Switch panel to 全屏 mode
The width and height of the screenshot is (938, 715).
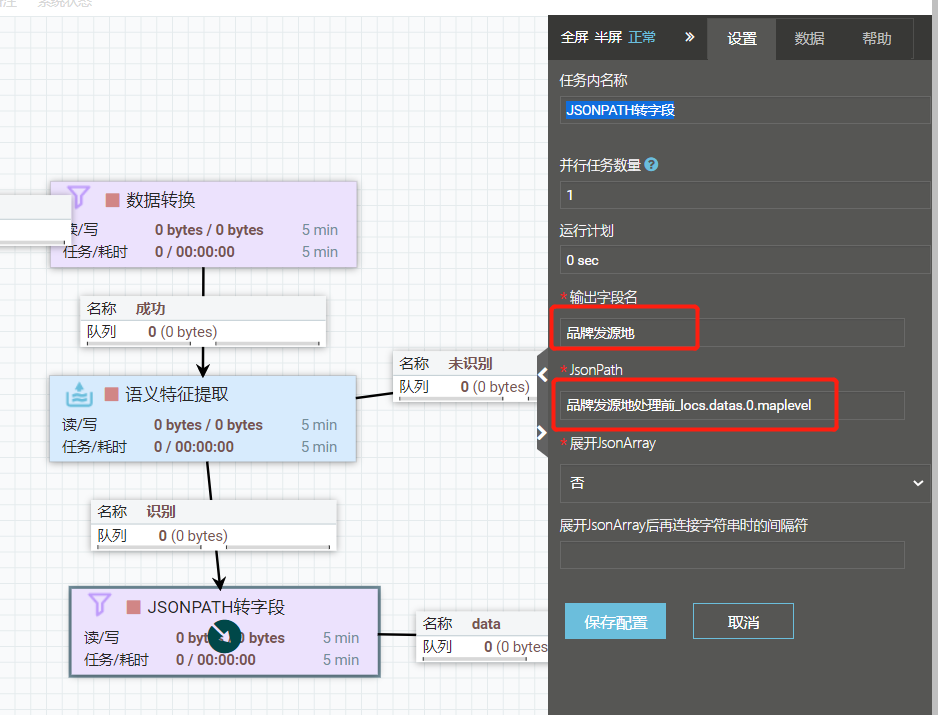click(x=574, y=37)
